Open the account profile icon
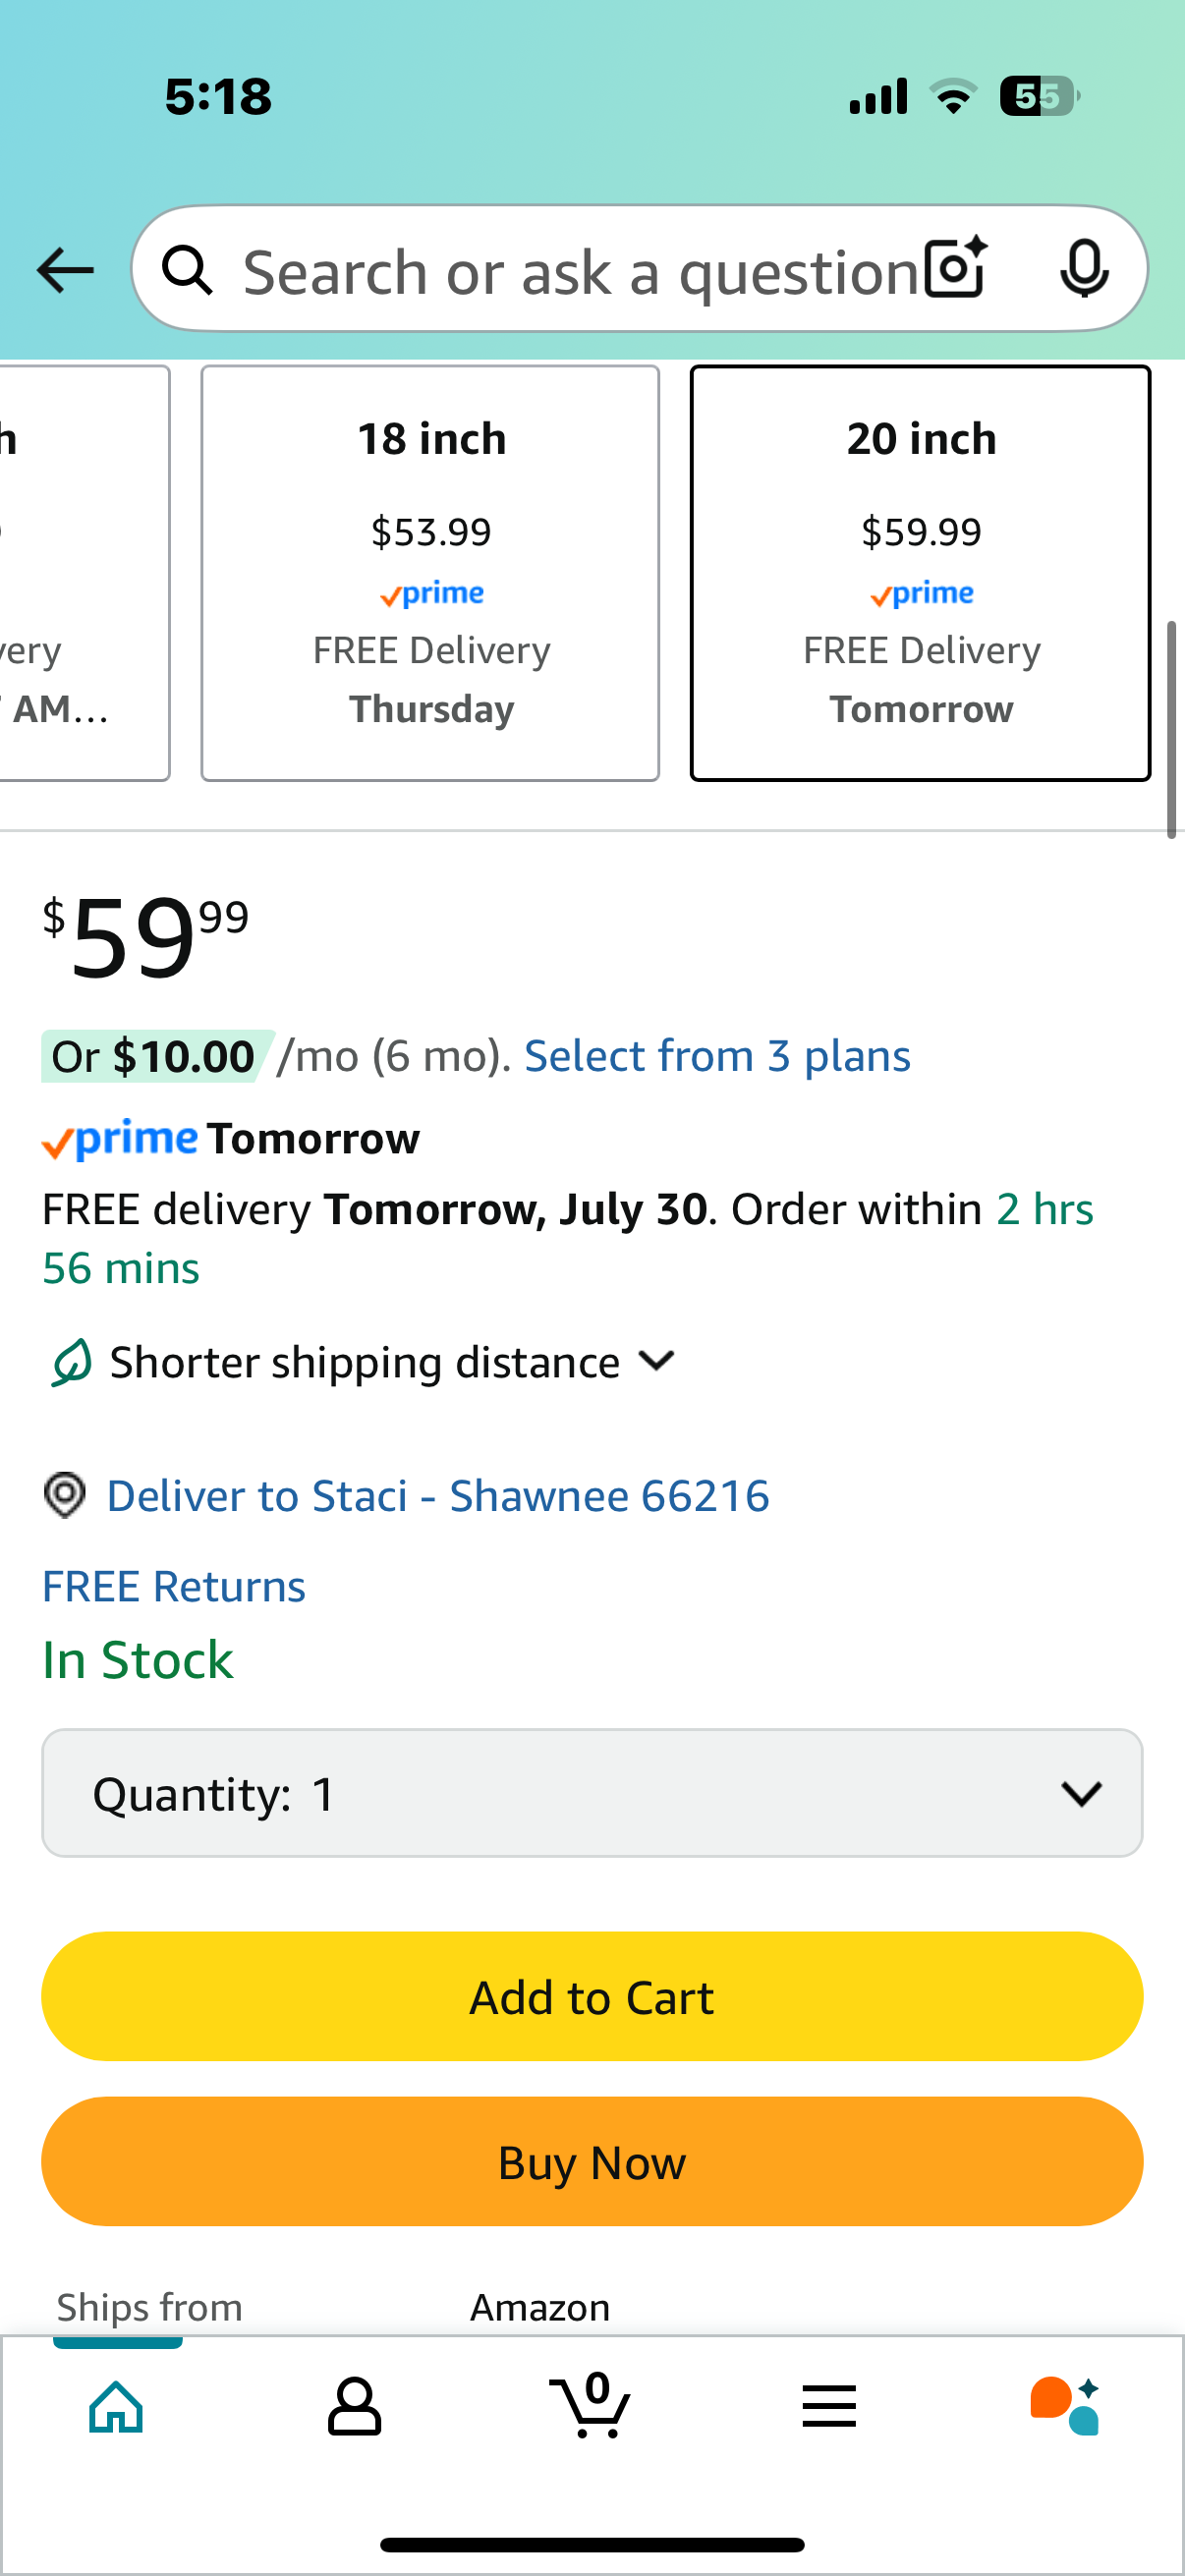This screenshot has width=1185, height=2576. coord(354,2406)
